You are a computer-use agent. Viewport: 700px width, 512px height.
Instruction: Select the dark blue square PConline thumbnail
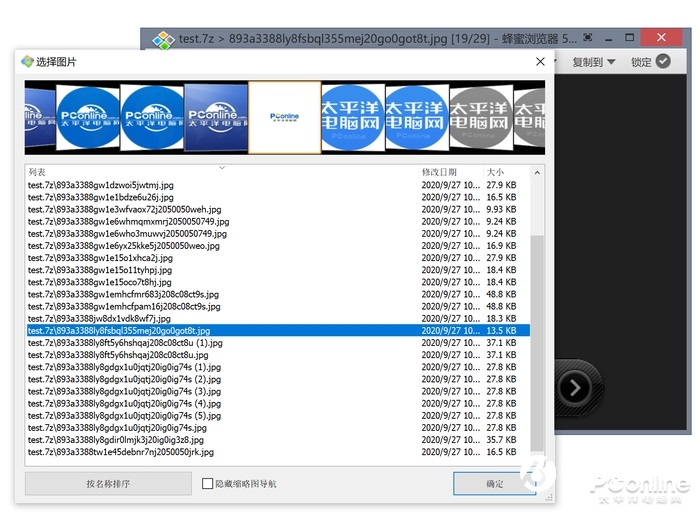216,117
